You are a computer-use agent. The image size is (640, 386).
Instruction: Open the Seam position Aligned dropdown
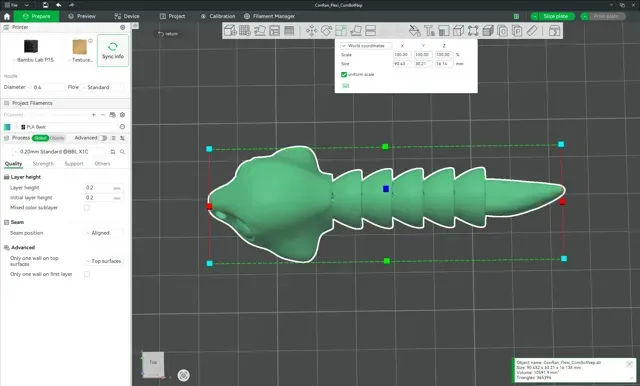pos(104,233)
